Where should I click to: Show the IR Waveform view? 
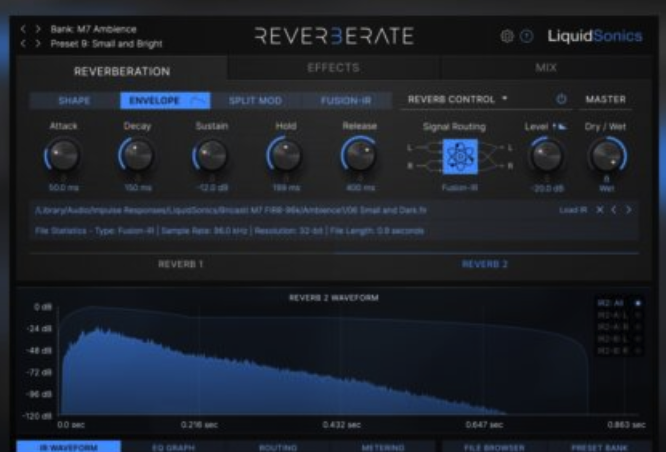(68, 447)
